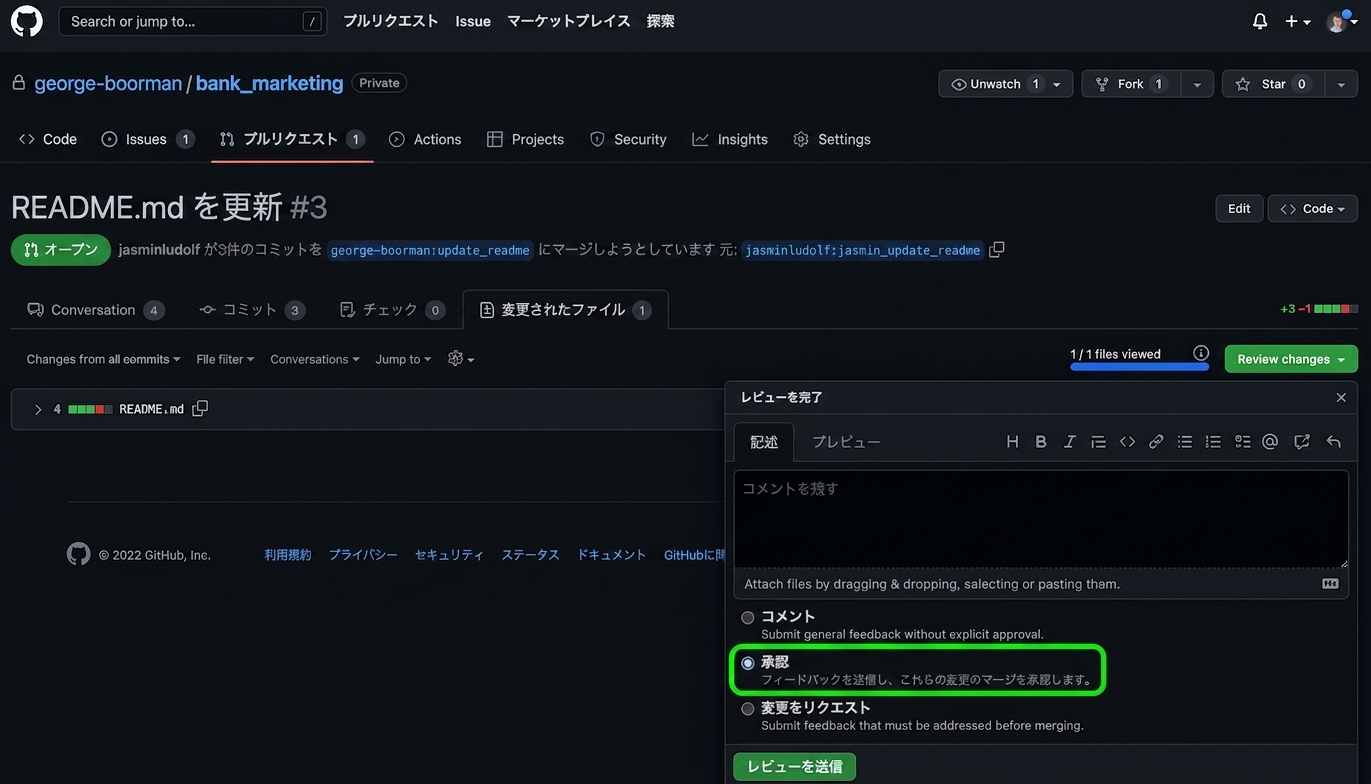Open the プライバシー footer link

point(363,555)
